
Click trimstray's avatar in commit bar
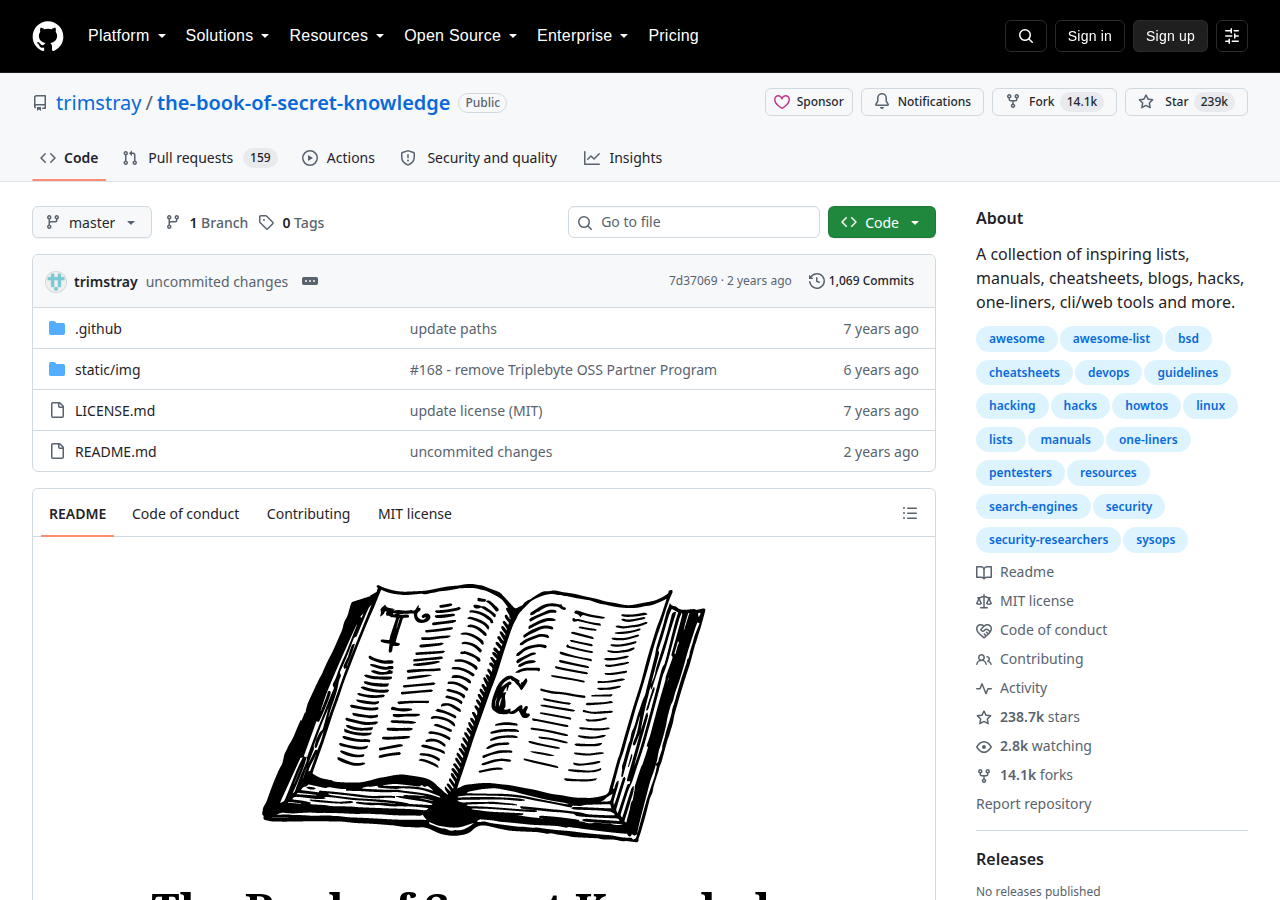click(56, 281)
